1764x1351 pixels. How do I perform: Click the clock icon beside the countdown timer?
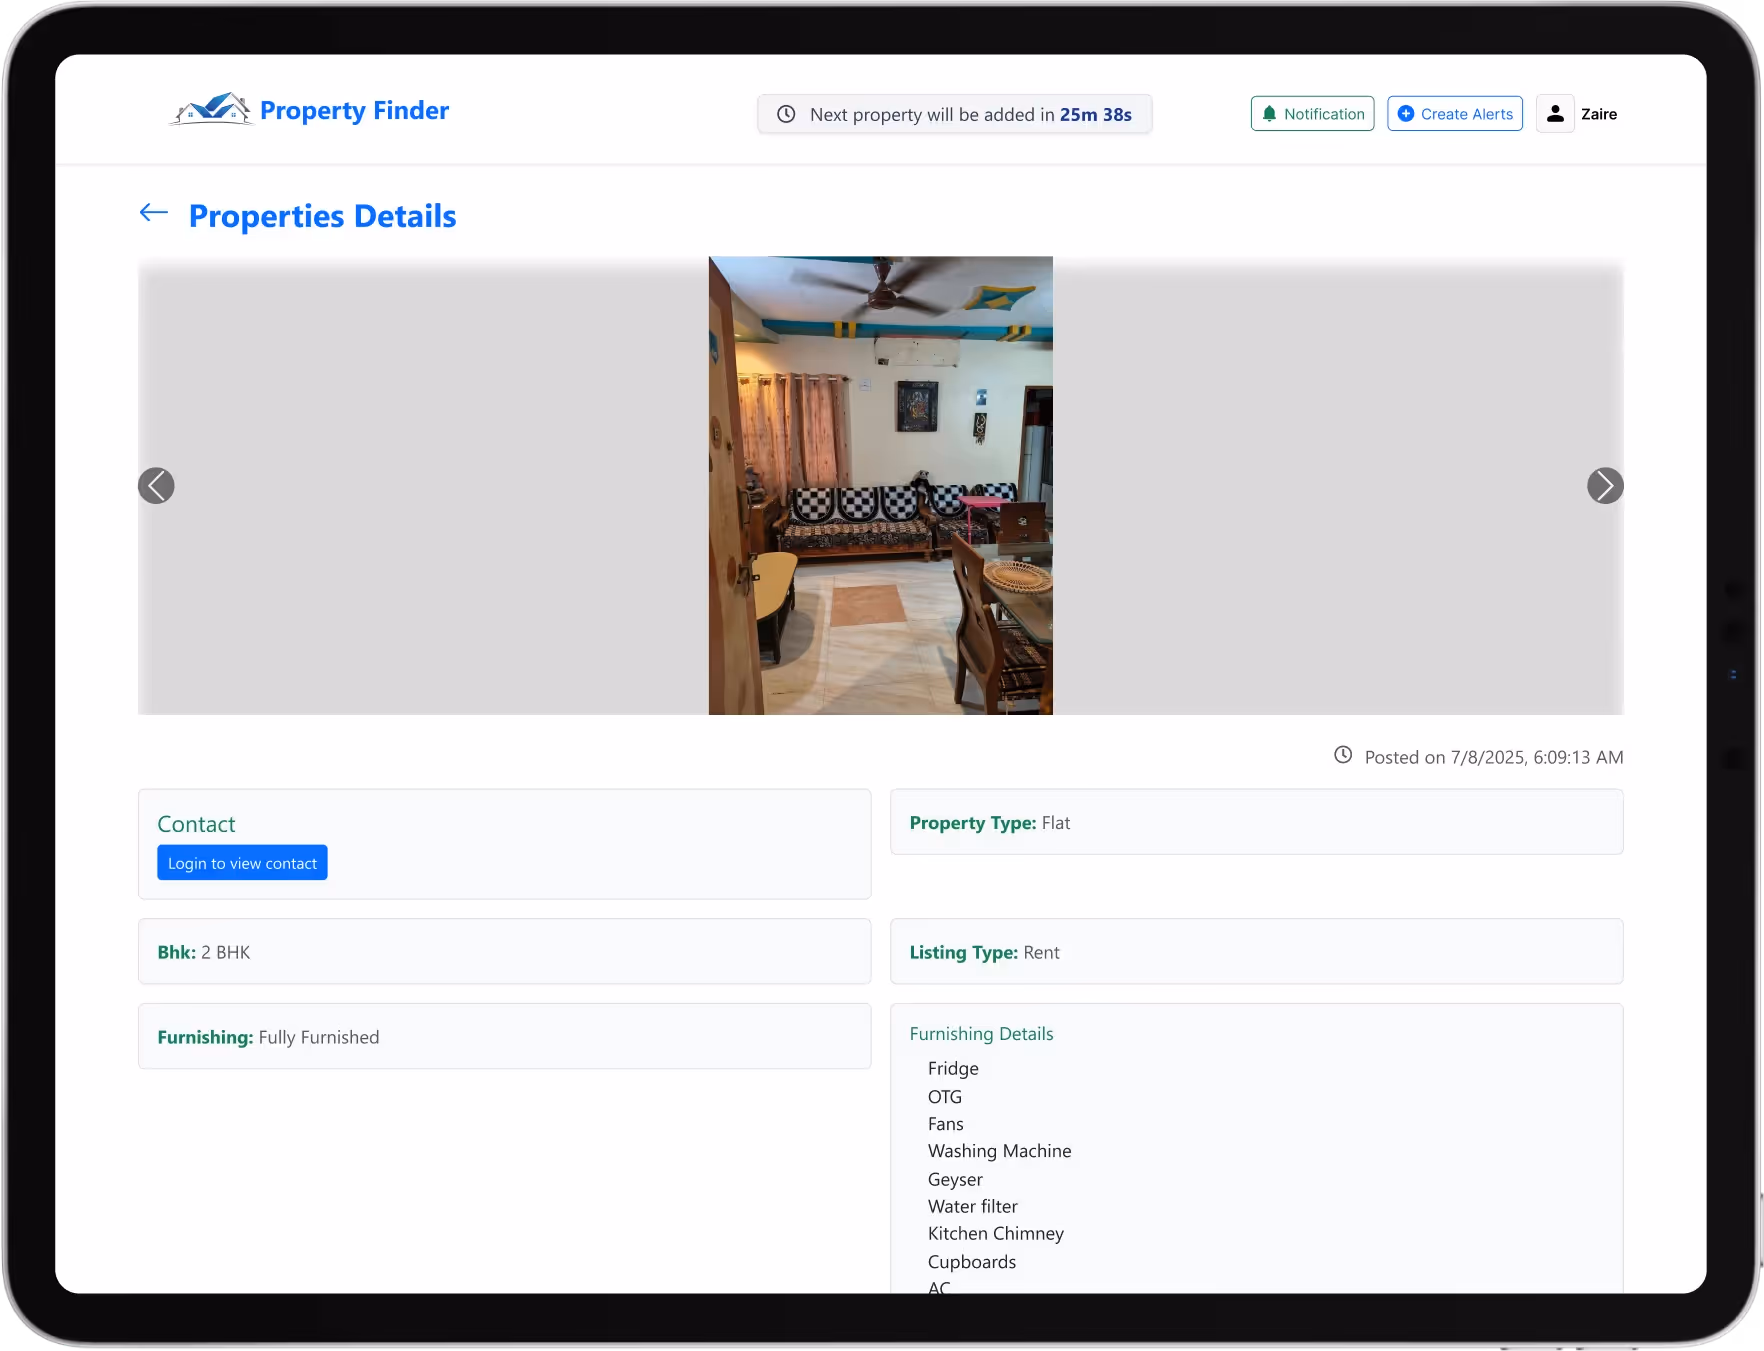click(x=786, y=114)
